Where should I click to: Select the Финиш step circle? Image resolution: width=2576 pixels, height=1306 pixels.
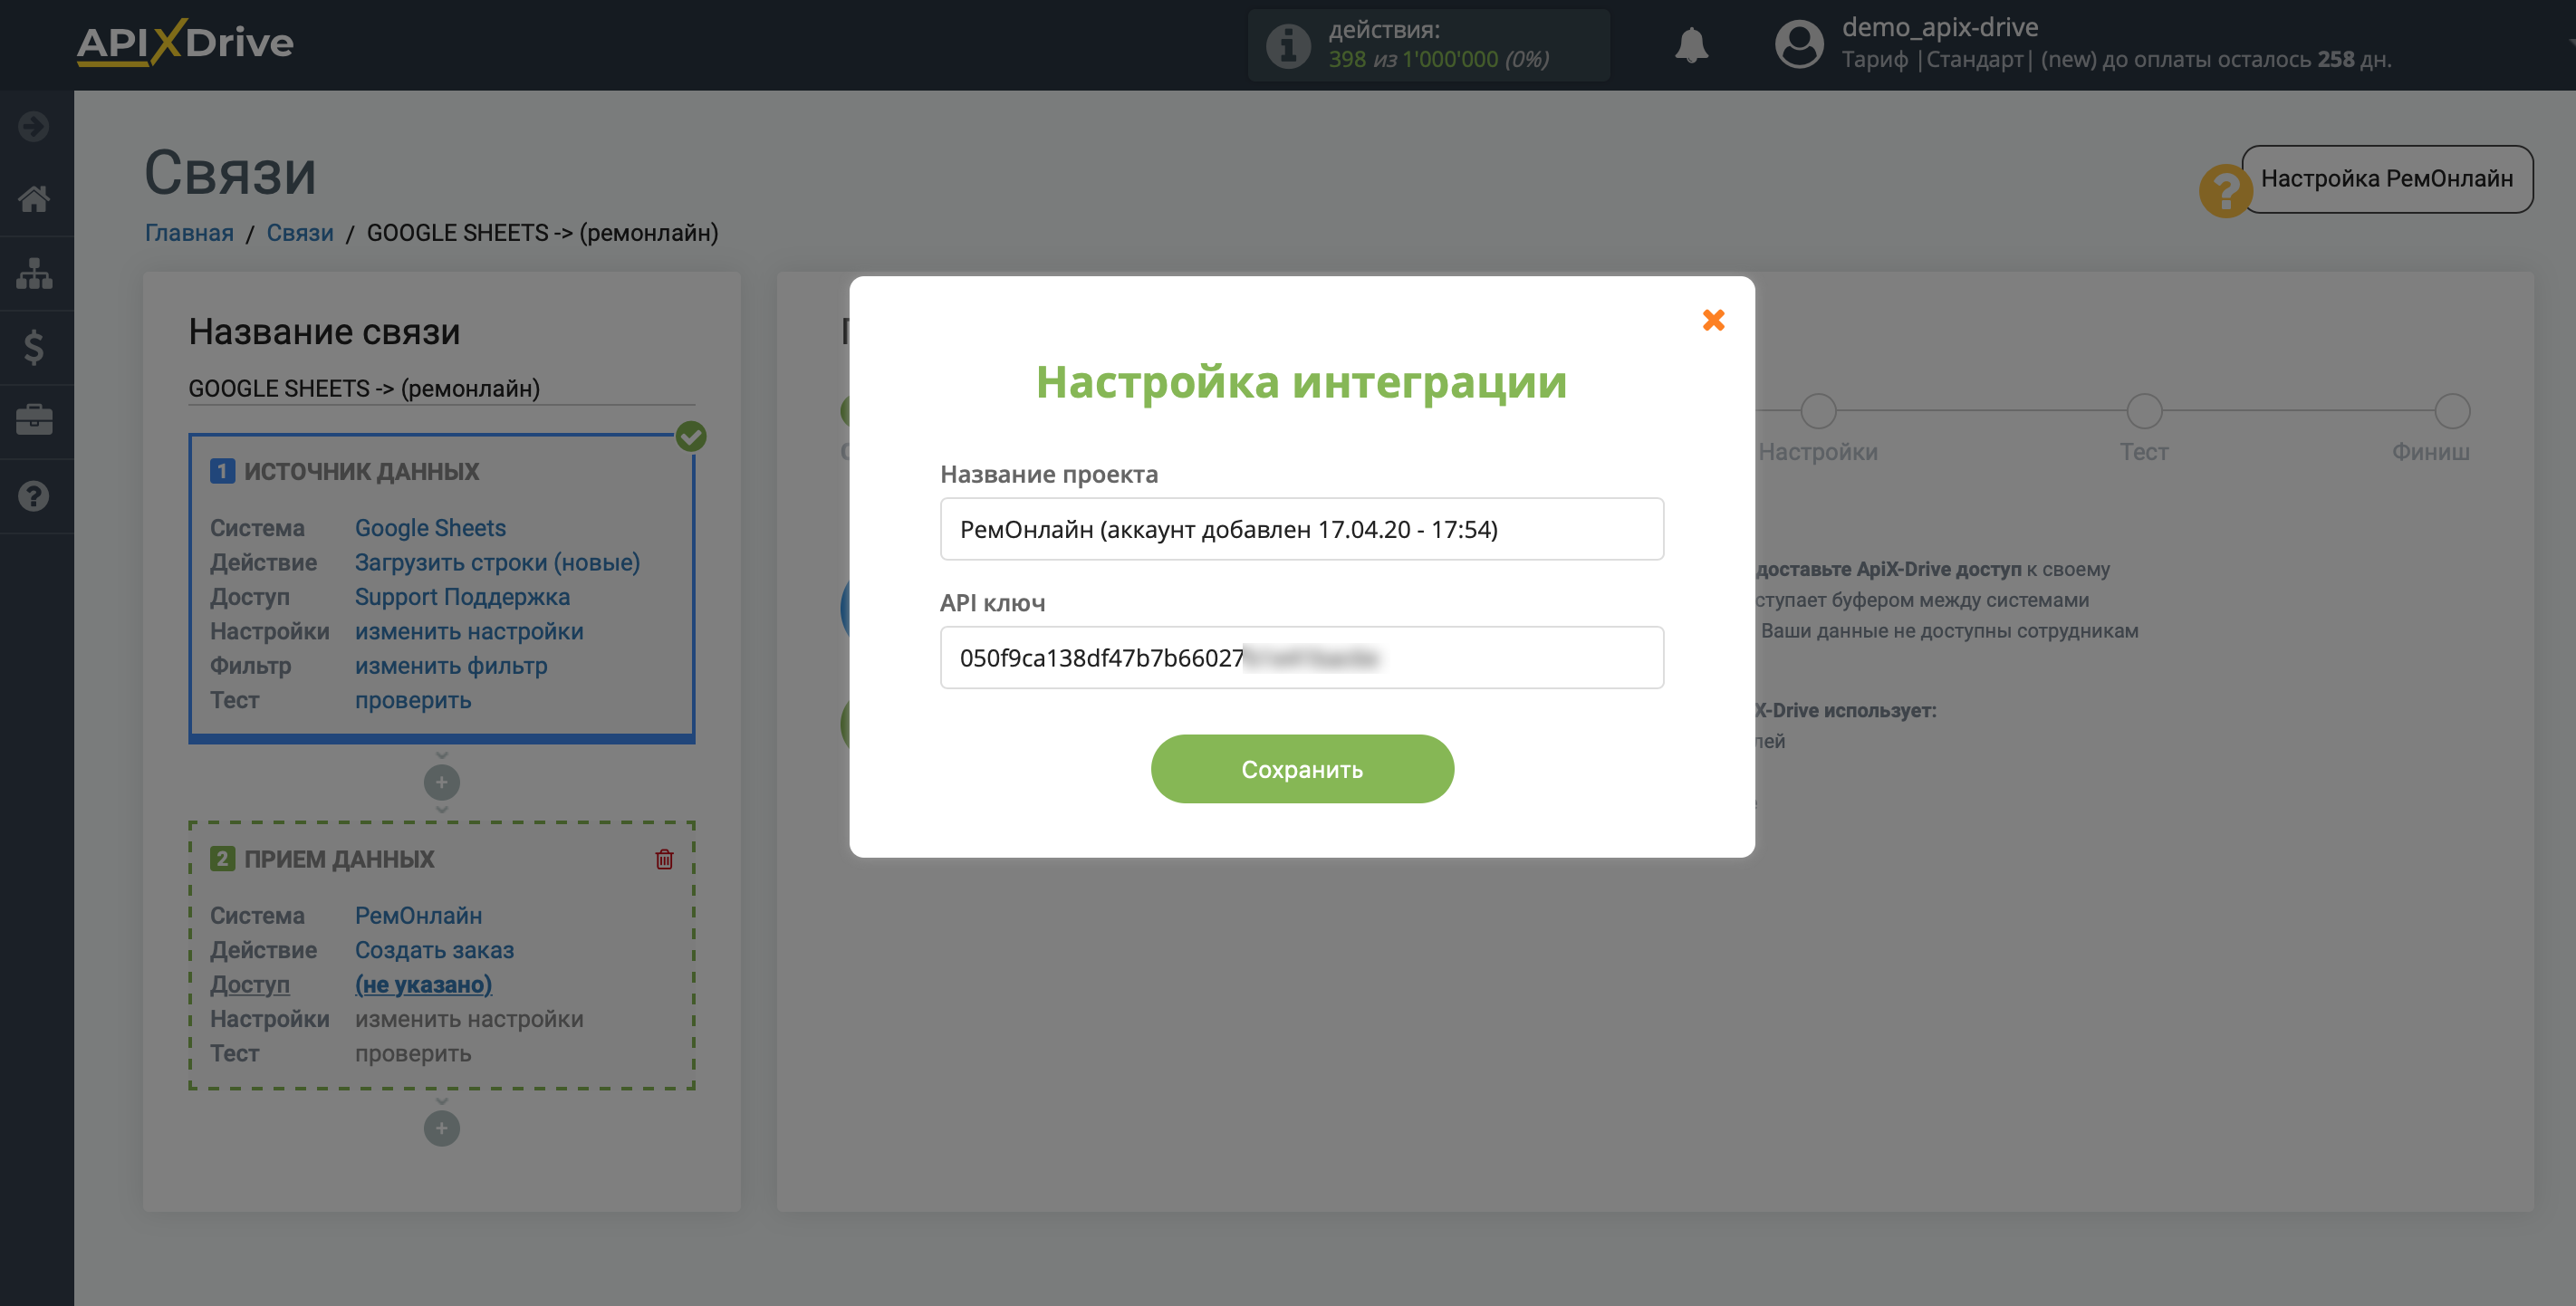tap(2451, 411)
